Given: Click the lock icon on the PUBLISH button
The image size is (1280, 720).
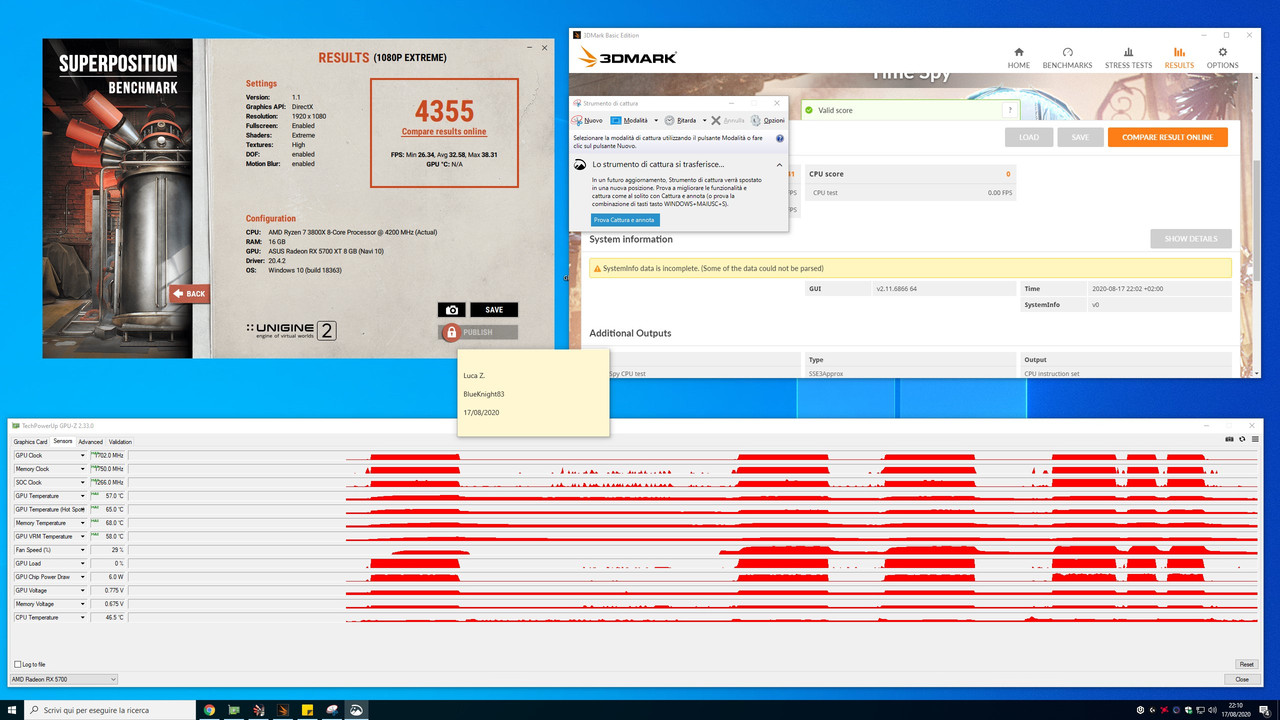Looking at the screenshot, I should coord(451,332).
